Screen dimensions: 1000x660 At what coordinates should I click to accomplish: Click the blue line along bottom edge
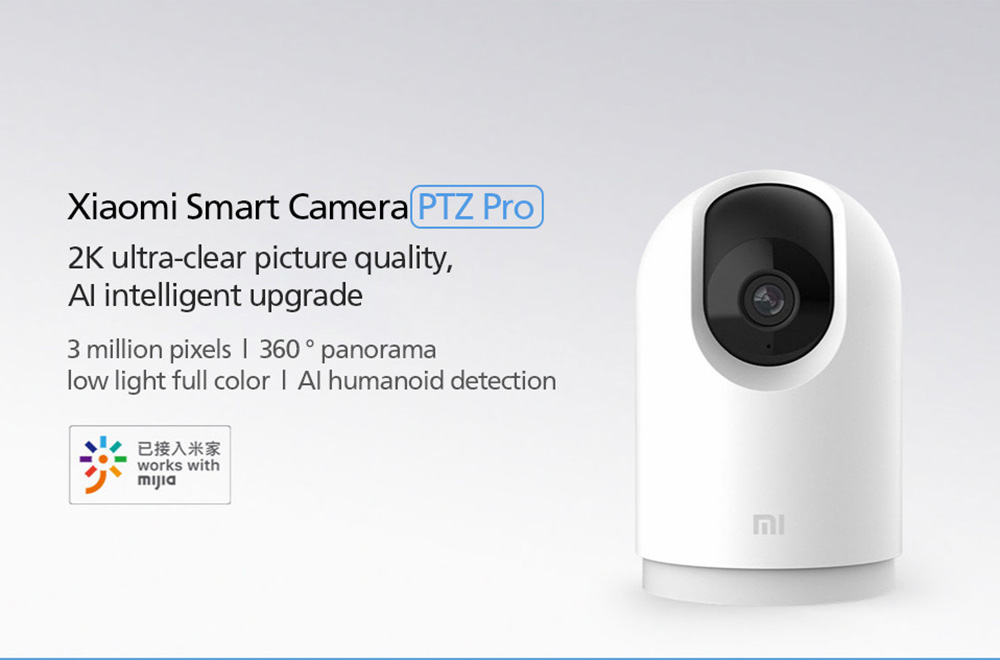[x=500, y=658]
